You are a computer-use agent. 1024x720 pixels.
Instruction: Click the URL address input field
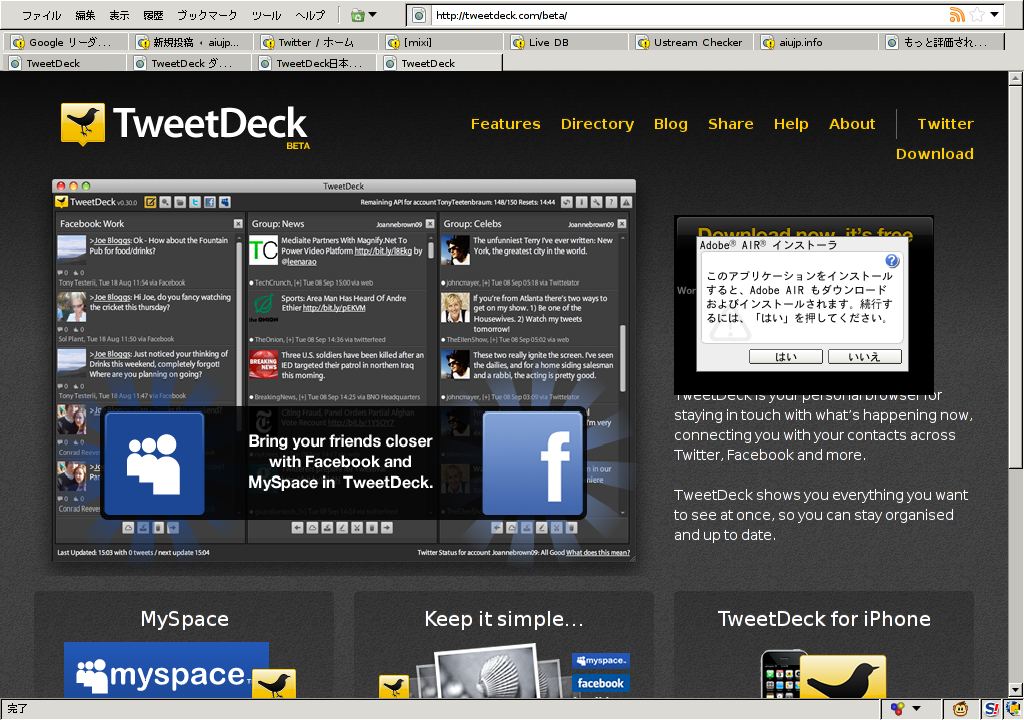(x=680, y=15)
